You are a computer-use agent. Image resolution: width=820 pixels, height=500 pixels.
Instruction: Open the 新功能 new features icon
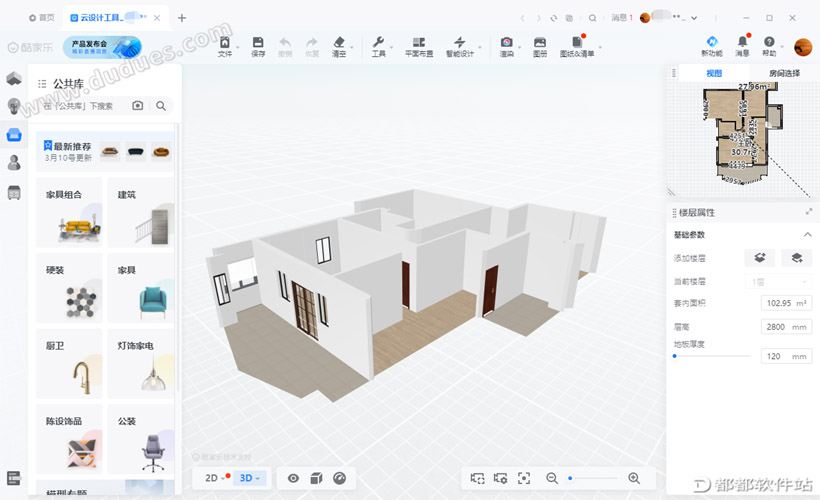tap(712, 41)
